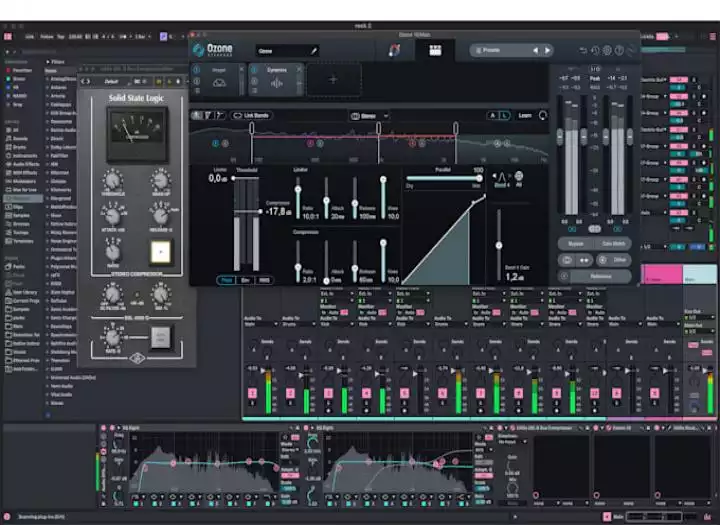Screen dimensions: 720x525
Task: Select the Dynamics module in Ozone
Action: pos(276,79)
